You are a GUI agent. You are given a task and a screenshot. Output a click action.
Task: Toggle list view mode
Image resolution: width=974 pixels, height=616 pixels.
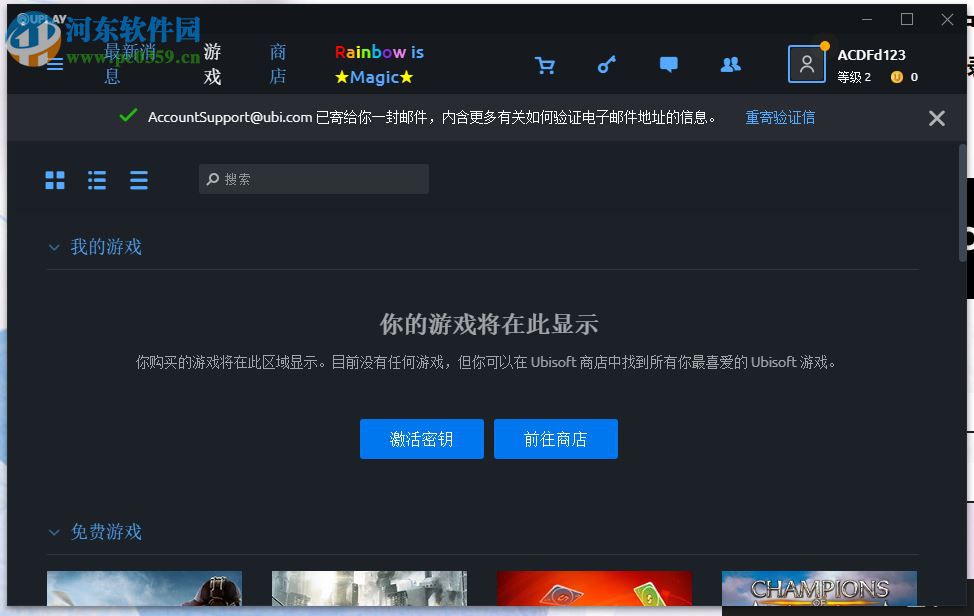pos(96,180)
